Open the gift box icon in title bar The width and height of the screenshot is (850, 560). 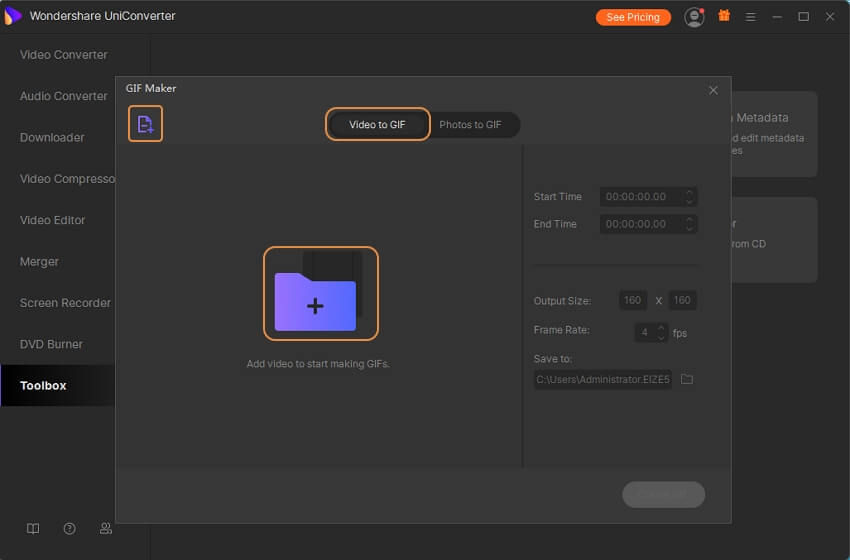pyautogui.click(x=724, y=17)
